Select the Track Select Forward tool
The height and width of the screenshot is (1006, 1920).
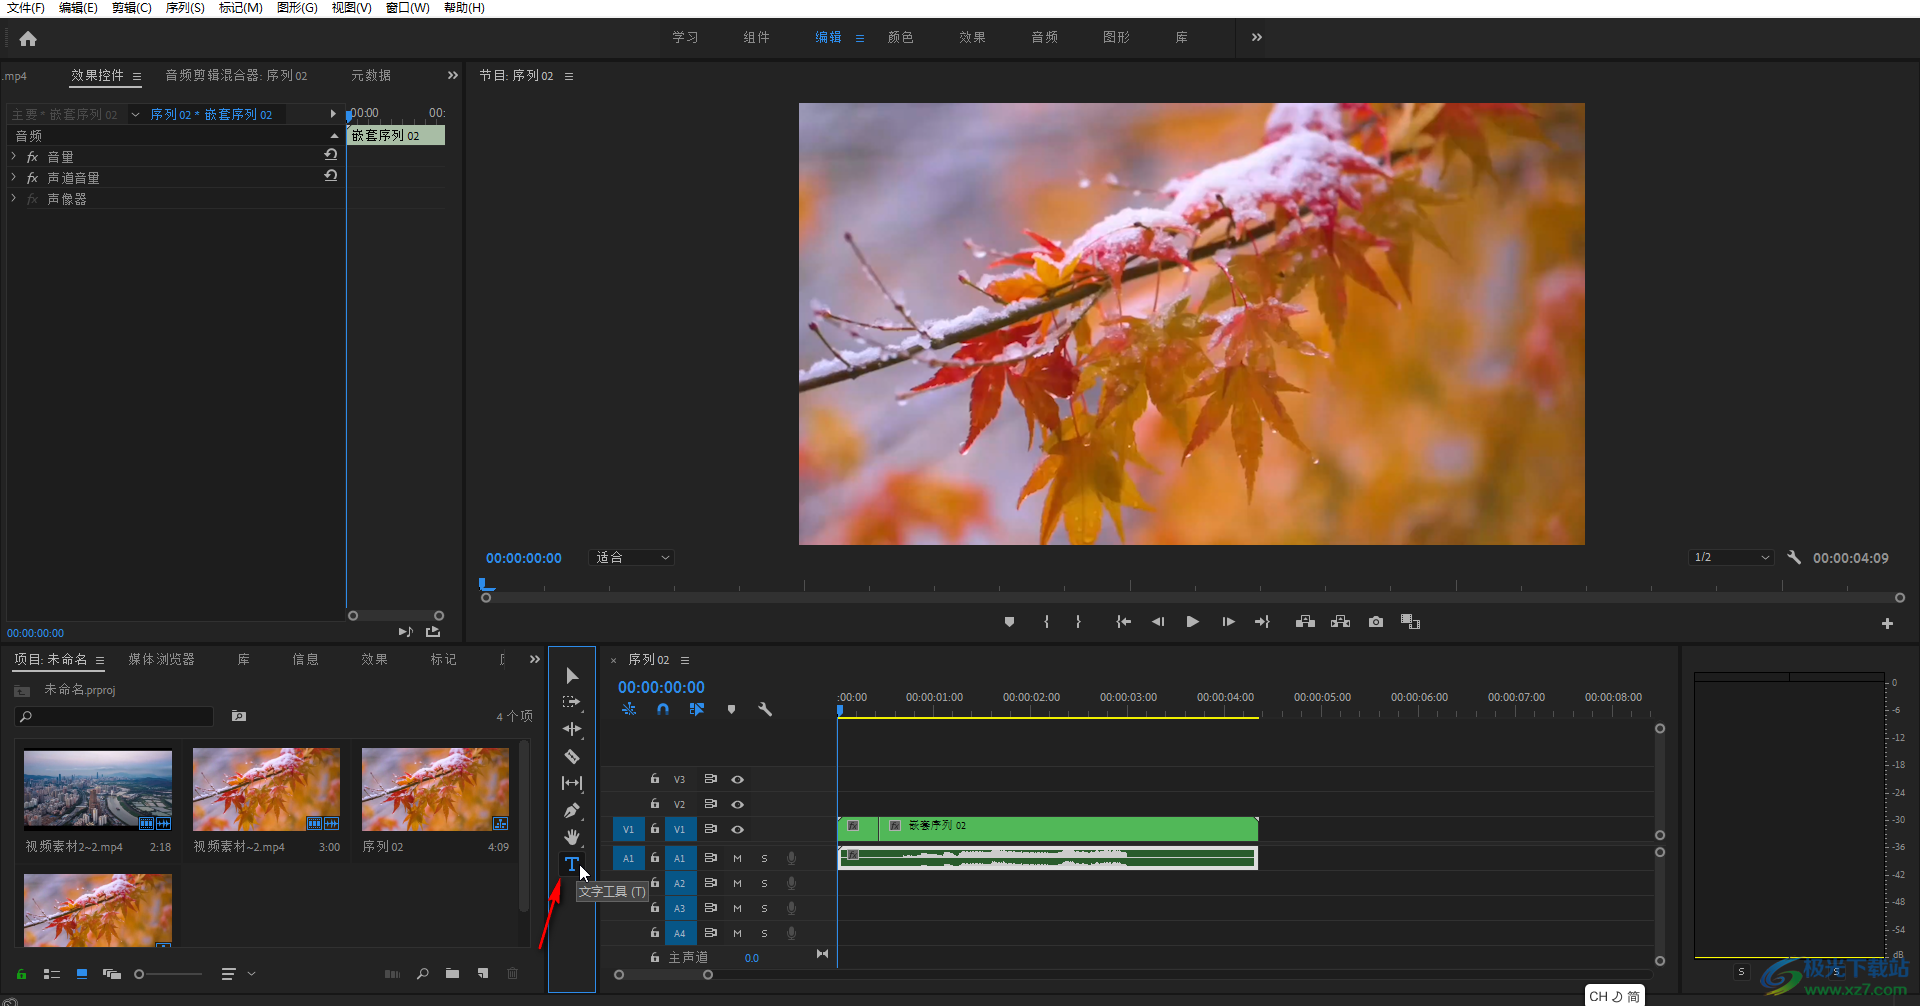coord(572,702)
